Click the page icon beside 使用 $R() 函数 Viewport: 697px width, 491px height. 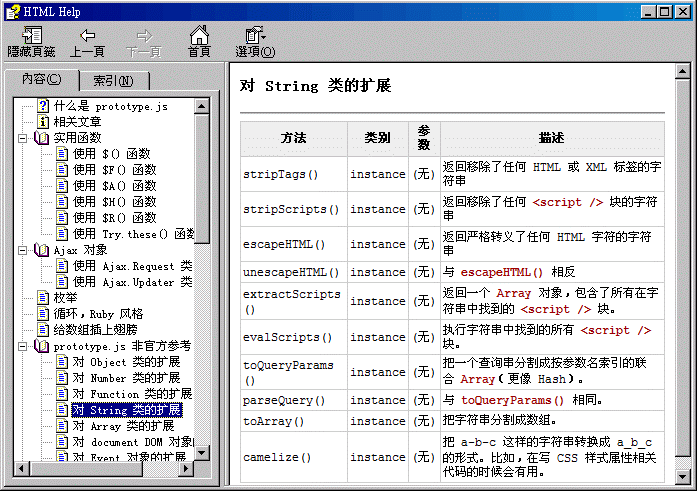[x=62, y=218]
